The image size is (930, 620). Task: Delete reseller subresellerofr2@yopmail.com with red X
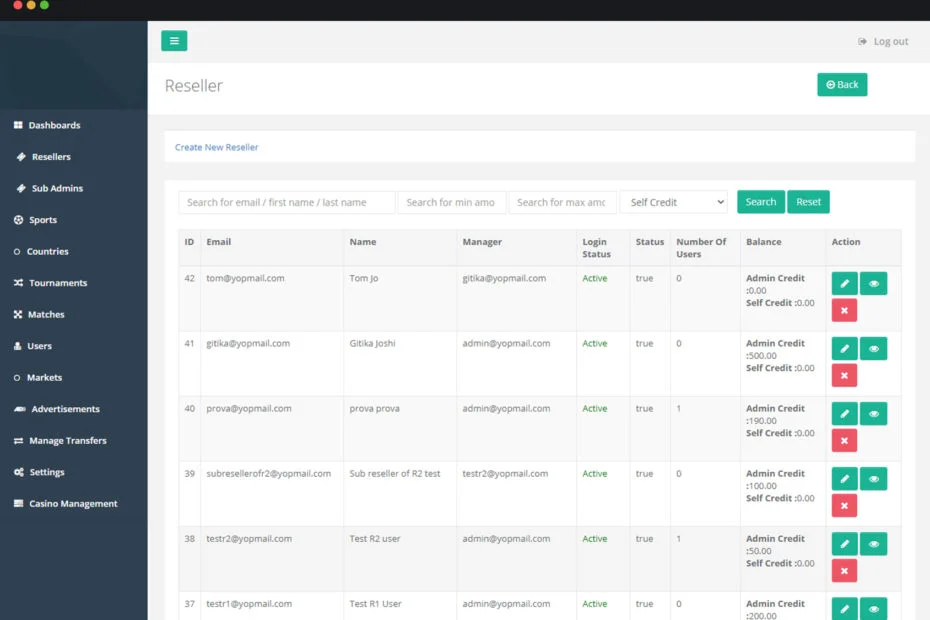[x=844, y=505]
